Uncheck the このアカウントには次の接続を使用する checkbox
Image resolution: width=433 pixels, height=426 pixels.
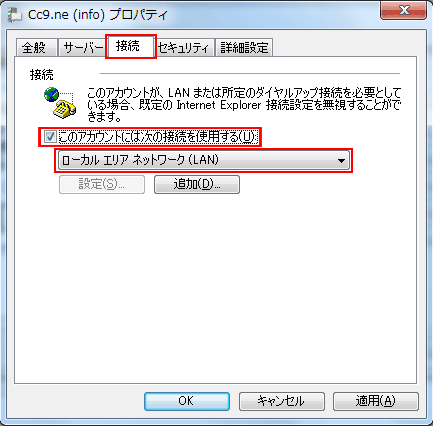coord(50,137)
